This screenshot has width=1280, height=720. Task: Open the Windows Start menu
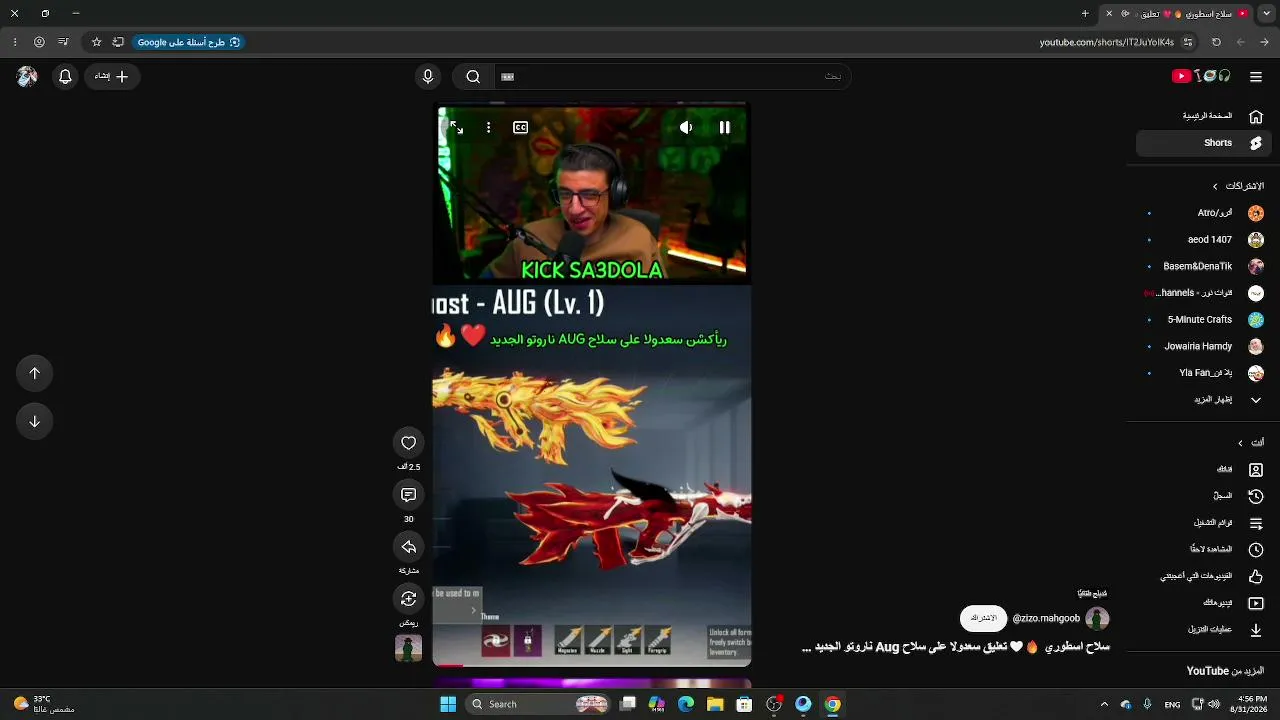[x=448, y=704]
